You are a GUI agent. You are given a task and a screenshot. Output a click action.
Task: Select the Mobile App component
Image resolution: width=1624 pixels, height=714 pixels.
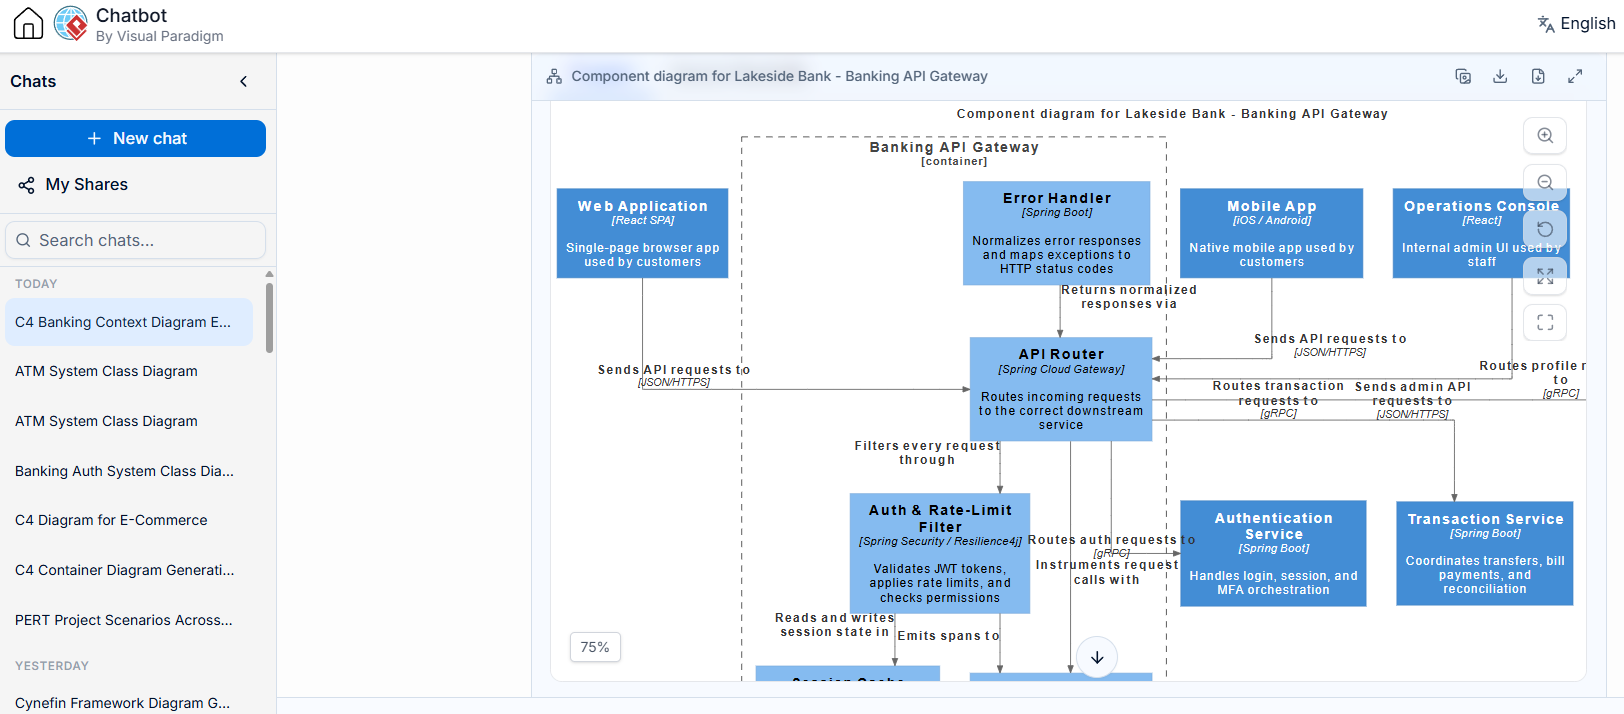[1271, 233]
